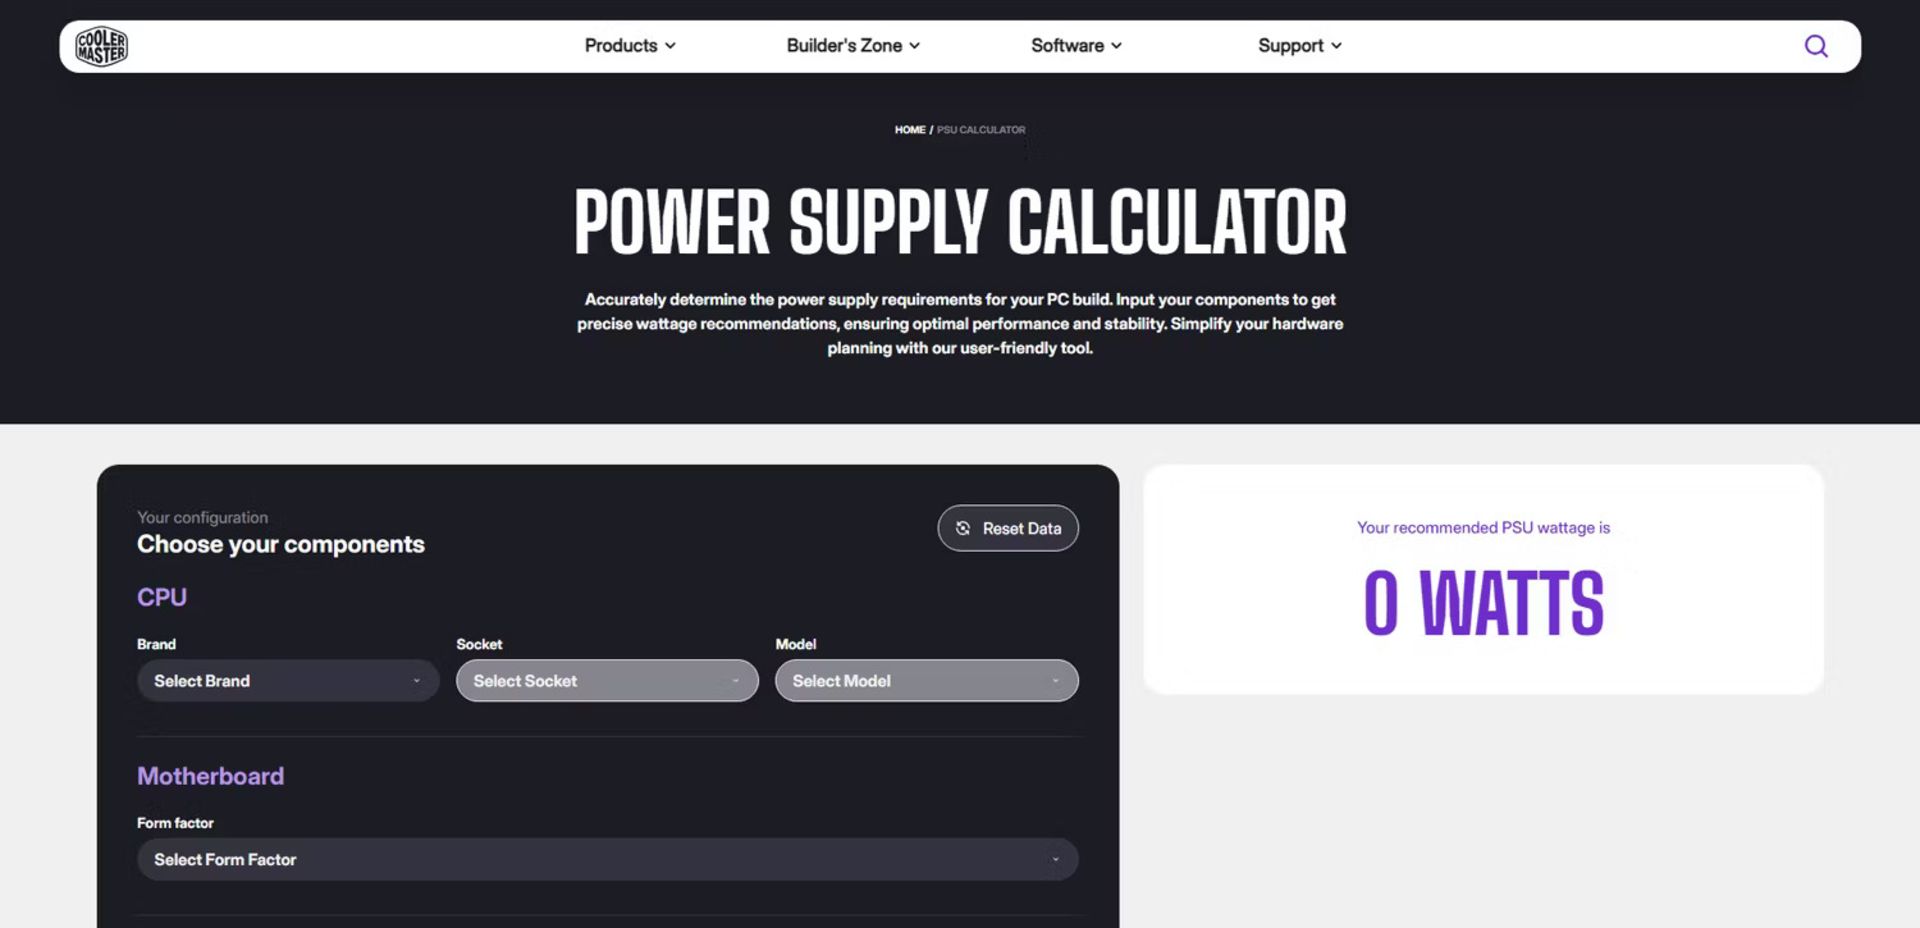Click the reset icon in Reset Data
Image resolution: width=1920 pixels, height=928 pixels.
(962, 528)
